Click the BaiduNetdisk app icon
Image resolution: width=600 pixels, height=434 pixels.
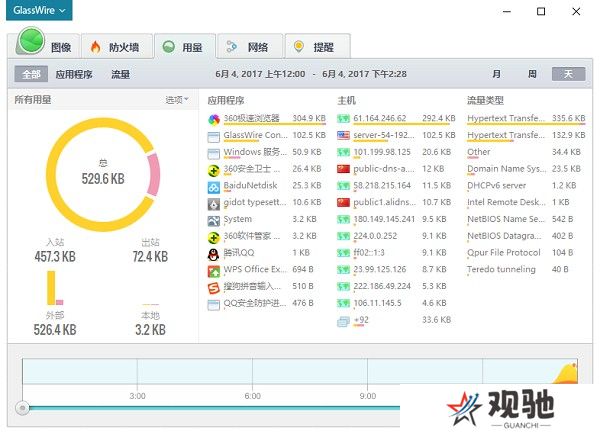click(x=214, y=187)
